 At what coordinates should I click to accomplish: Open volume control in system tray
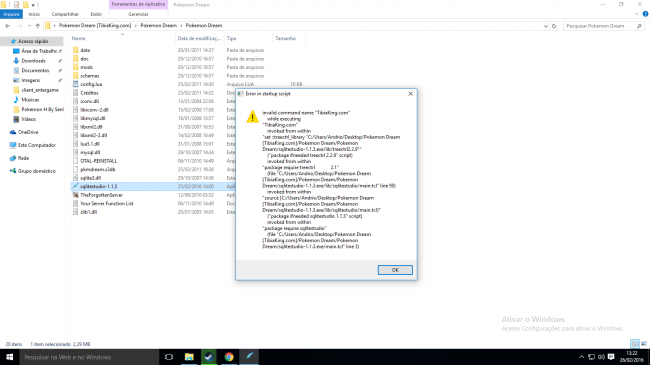[x=601, y=357]
